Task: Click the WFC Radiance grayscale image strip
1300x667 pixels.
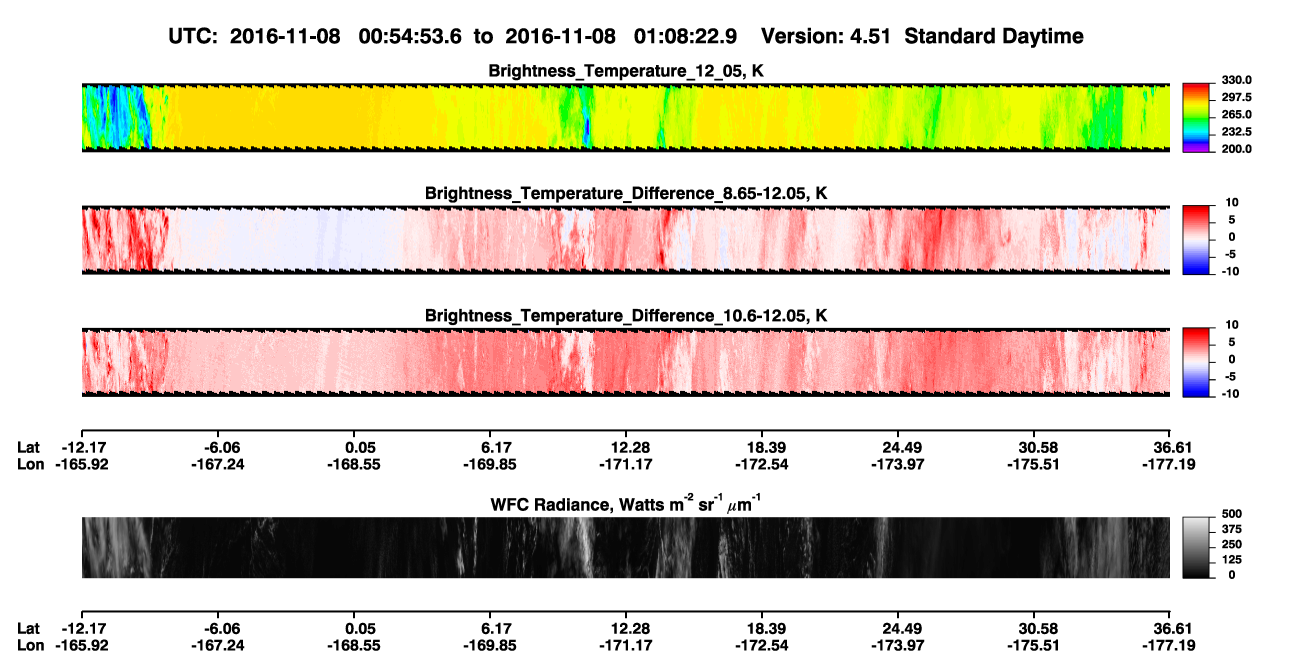Action: click(x=625, y=547)
